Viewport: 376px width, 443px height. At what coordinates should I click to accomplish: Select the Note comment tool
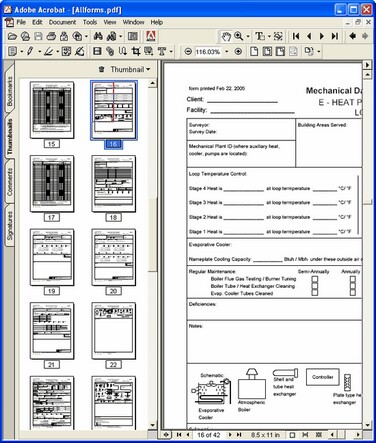pos(12,51)
